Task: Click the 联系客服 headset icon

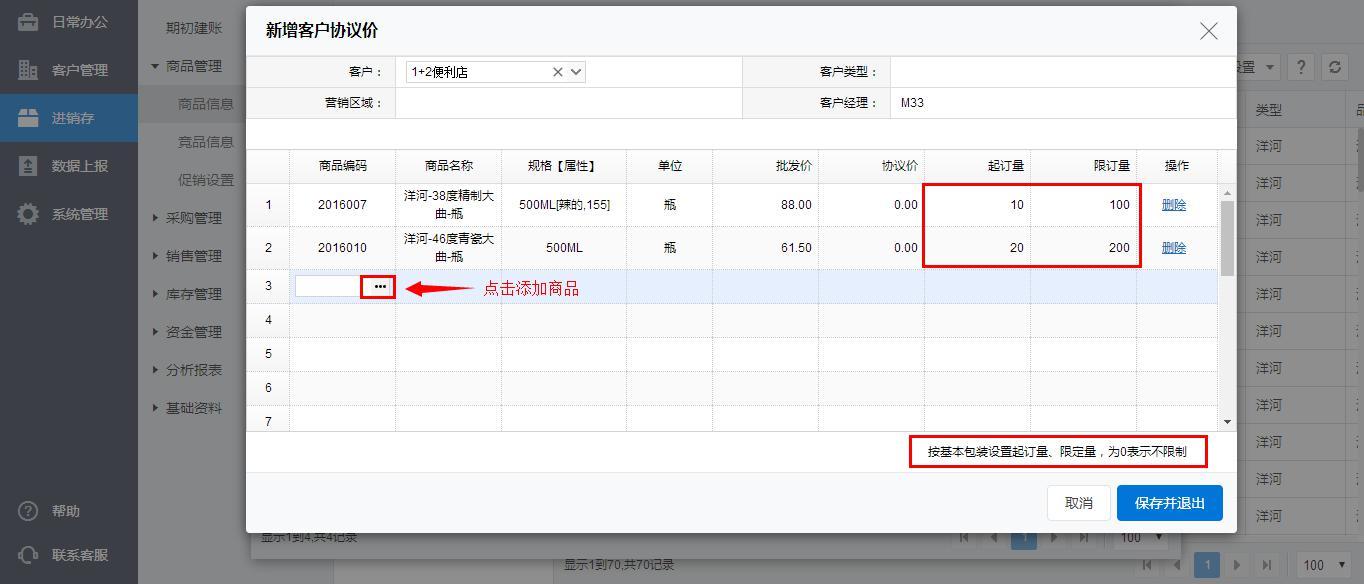Action: (x=28, y=555)
